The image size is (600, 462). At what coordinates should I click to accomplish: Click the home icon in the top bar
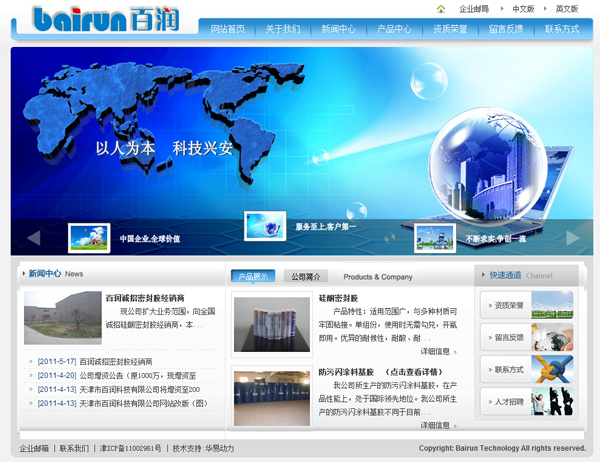(441, 9)
